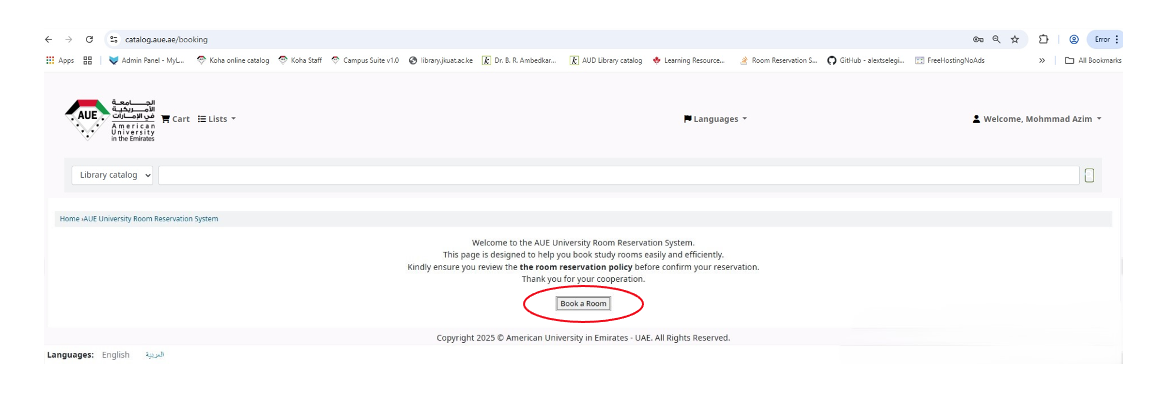The width and height of the screenshot is (1170, 414).
Task: Open the Cart in the header
Action: click(x=175, y=119)
